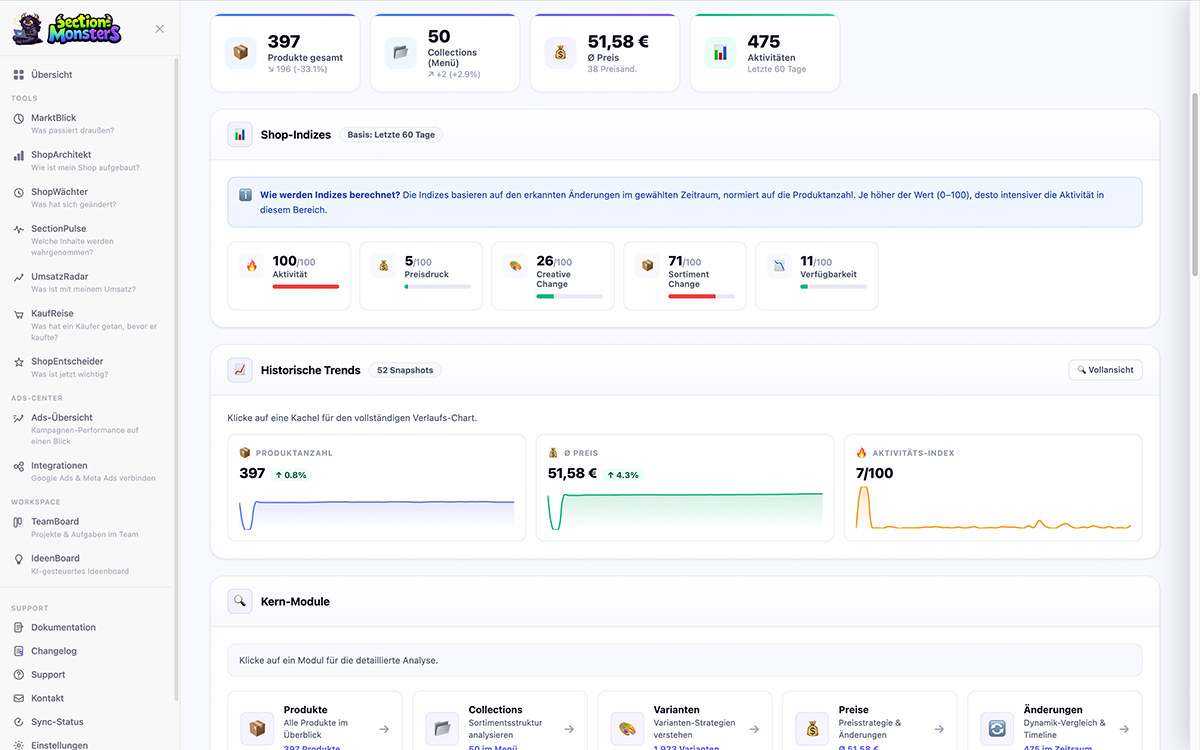1200x750 pixels.
Task: Click the KaufReise cart icon
Action: pyautogui.click(x=19, y=314)
